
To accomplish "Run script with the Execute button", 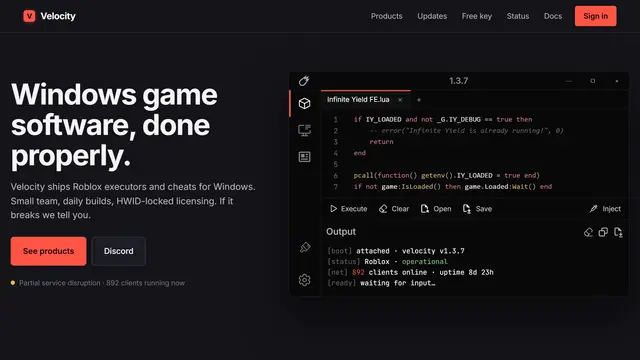I will tap(349, 209).
